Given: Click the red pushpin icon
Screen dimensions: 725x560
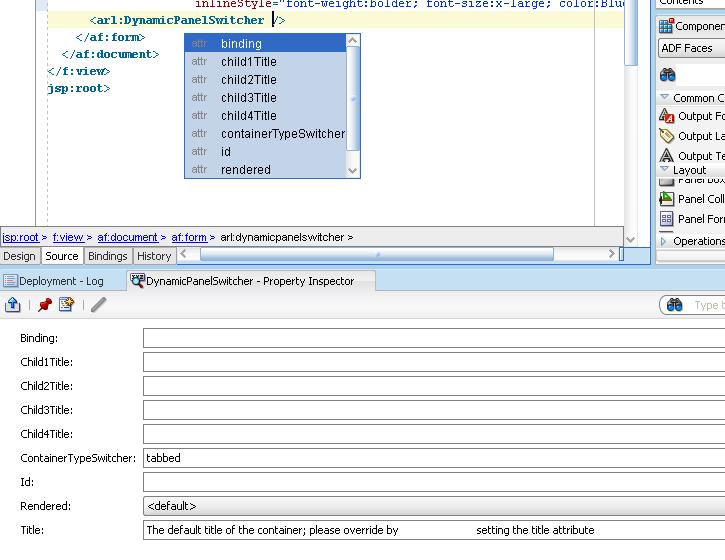Looking at the screenshot, I should 45,305.
